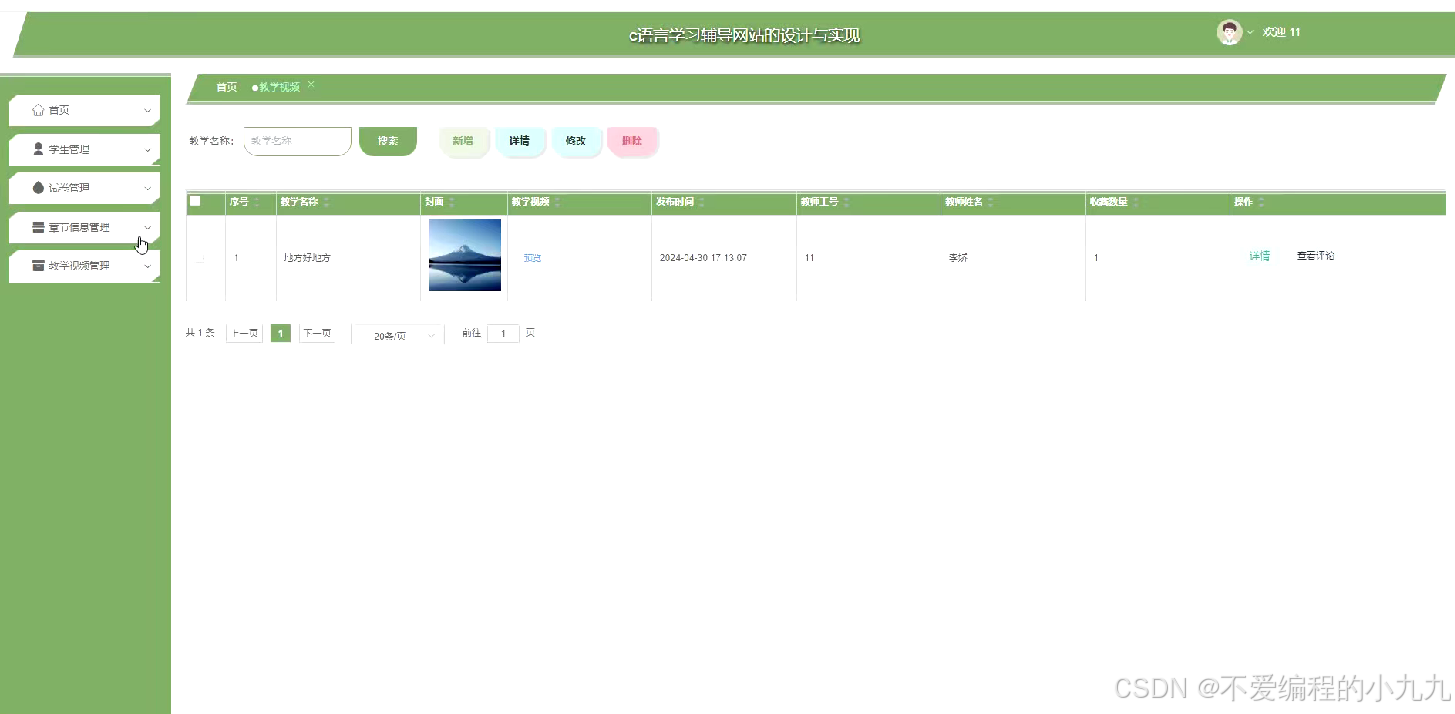Open the 首页 sidebar menu item
Image resolution: width=1455 pixels, height=714 pixels.
click(x=84, y=110)
